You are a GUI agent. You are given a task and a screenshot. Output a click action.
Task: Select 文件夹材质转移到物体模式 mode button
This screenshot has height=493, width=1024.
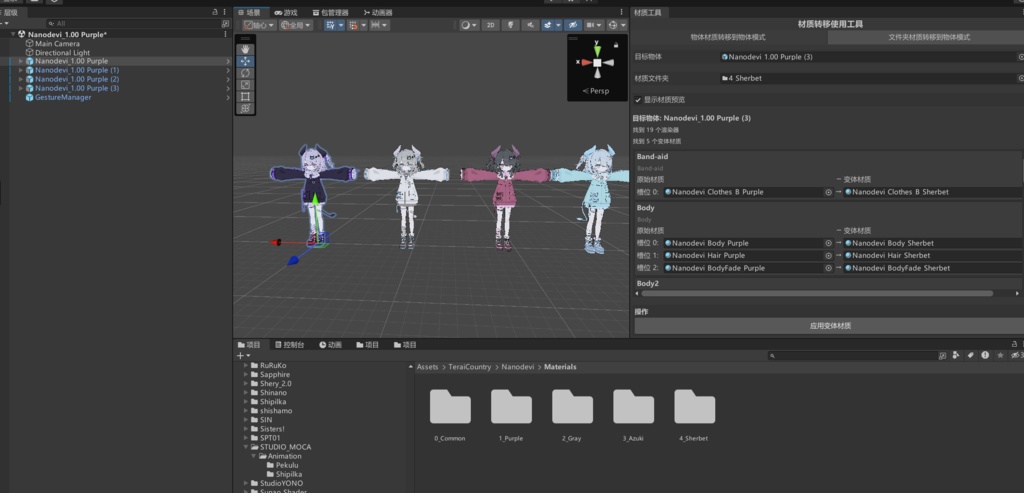[929, 37]
